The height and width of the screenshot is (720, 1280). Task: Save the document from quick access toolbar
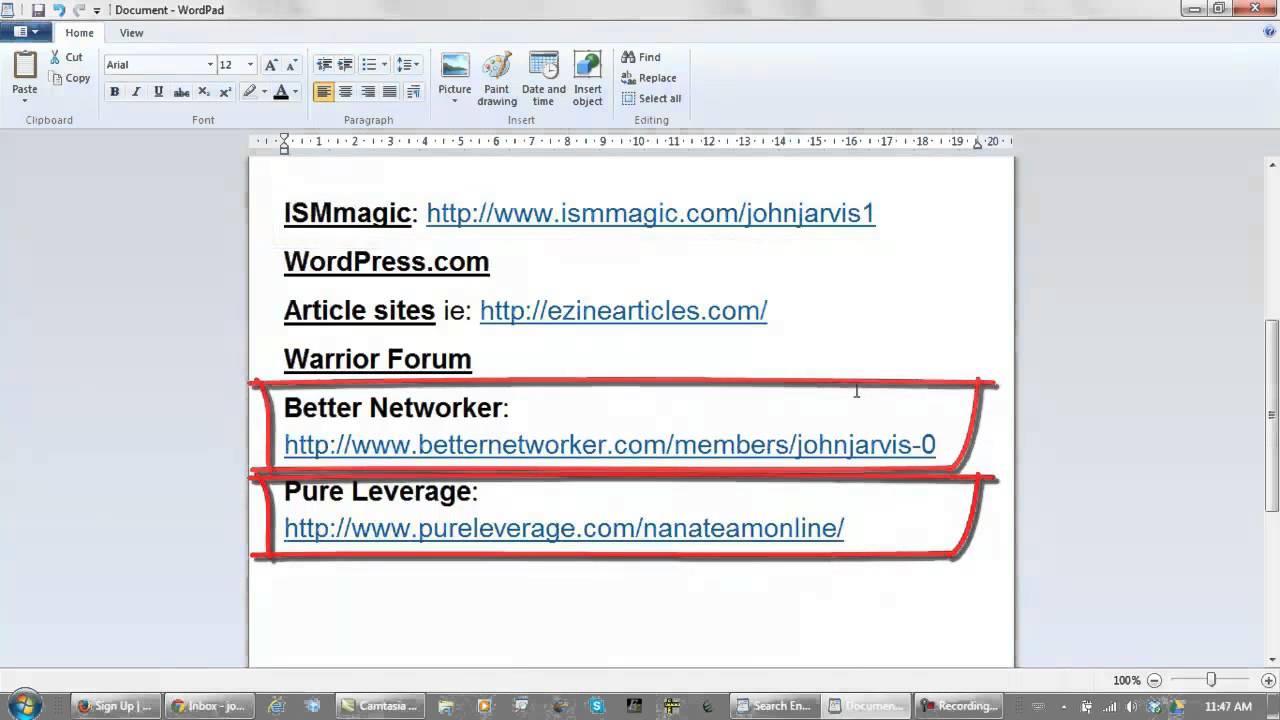click(38, 10)
